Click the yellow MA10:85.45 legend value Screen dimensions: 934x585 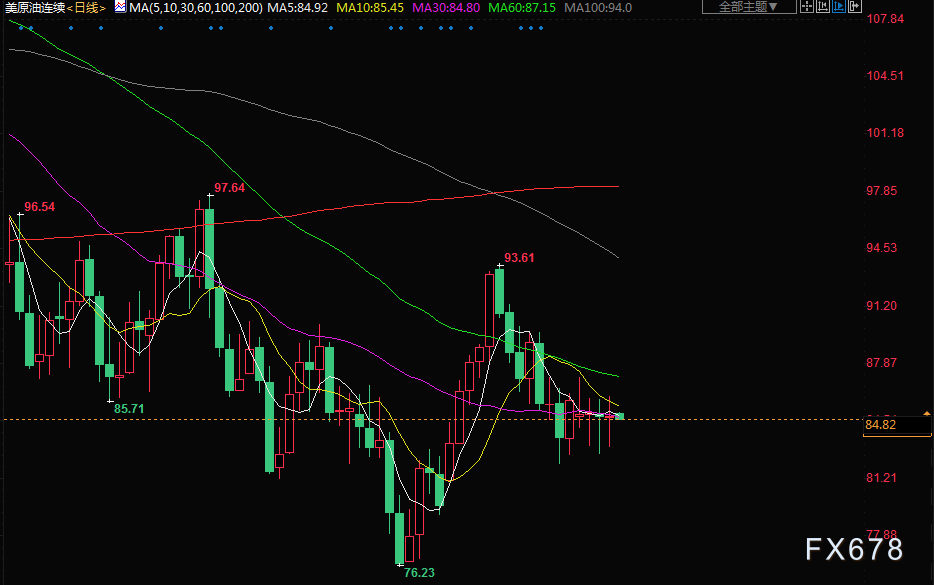click(x=369, y=7)
